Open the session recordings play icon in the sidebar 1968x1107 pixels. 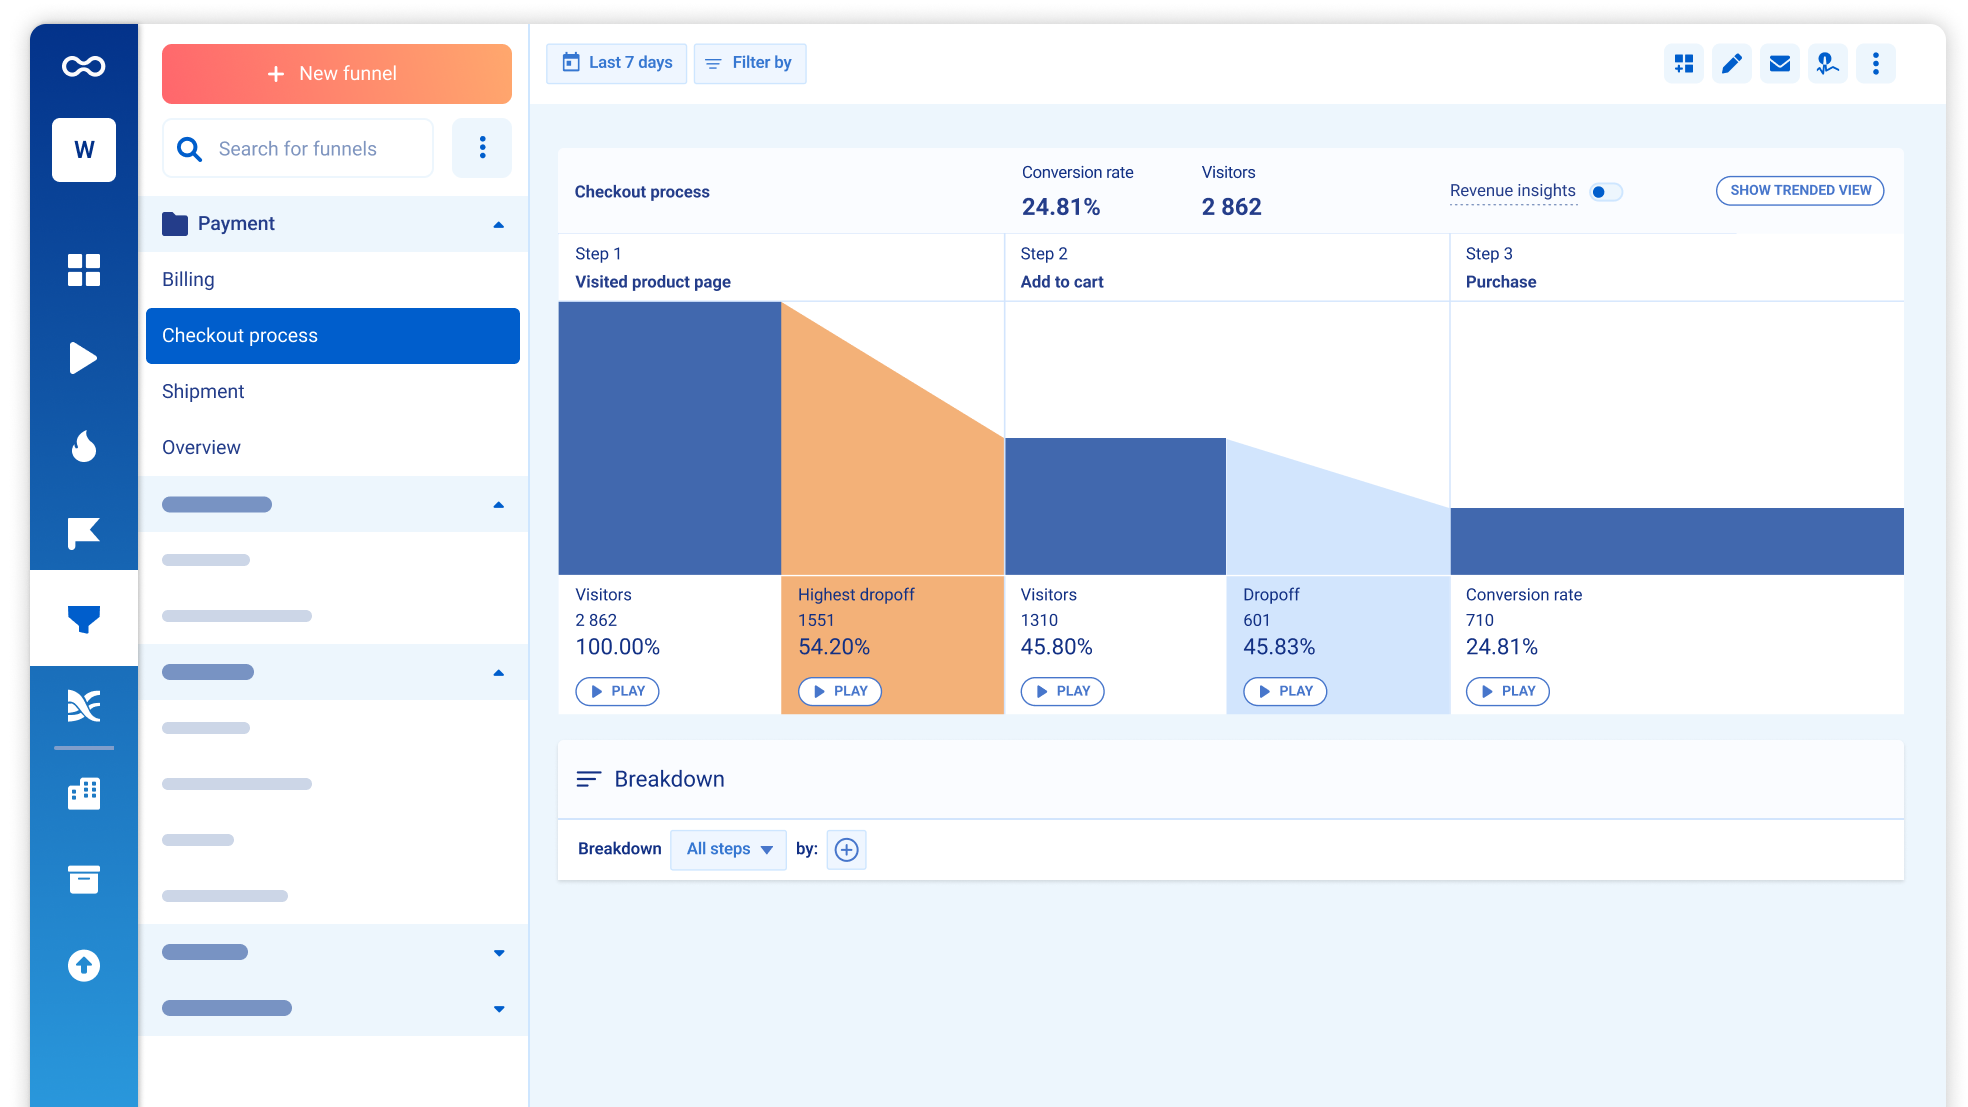pyautogui.click(x=83, y=358)
